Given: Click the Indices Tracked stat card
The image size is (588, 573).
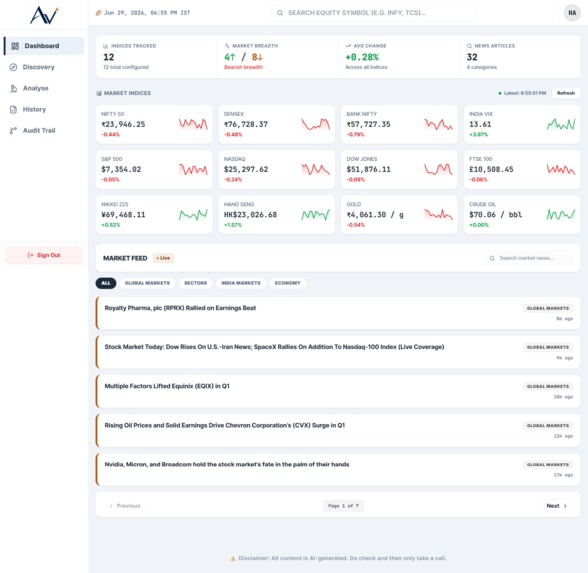Looking at the screenshot, I should click(x=156, y=57).
